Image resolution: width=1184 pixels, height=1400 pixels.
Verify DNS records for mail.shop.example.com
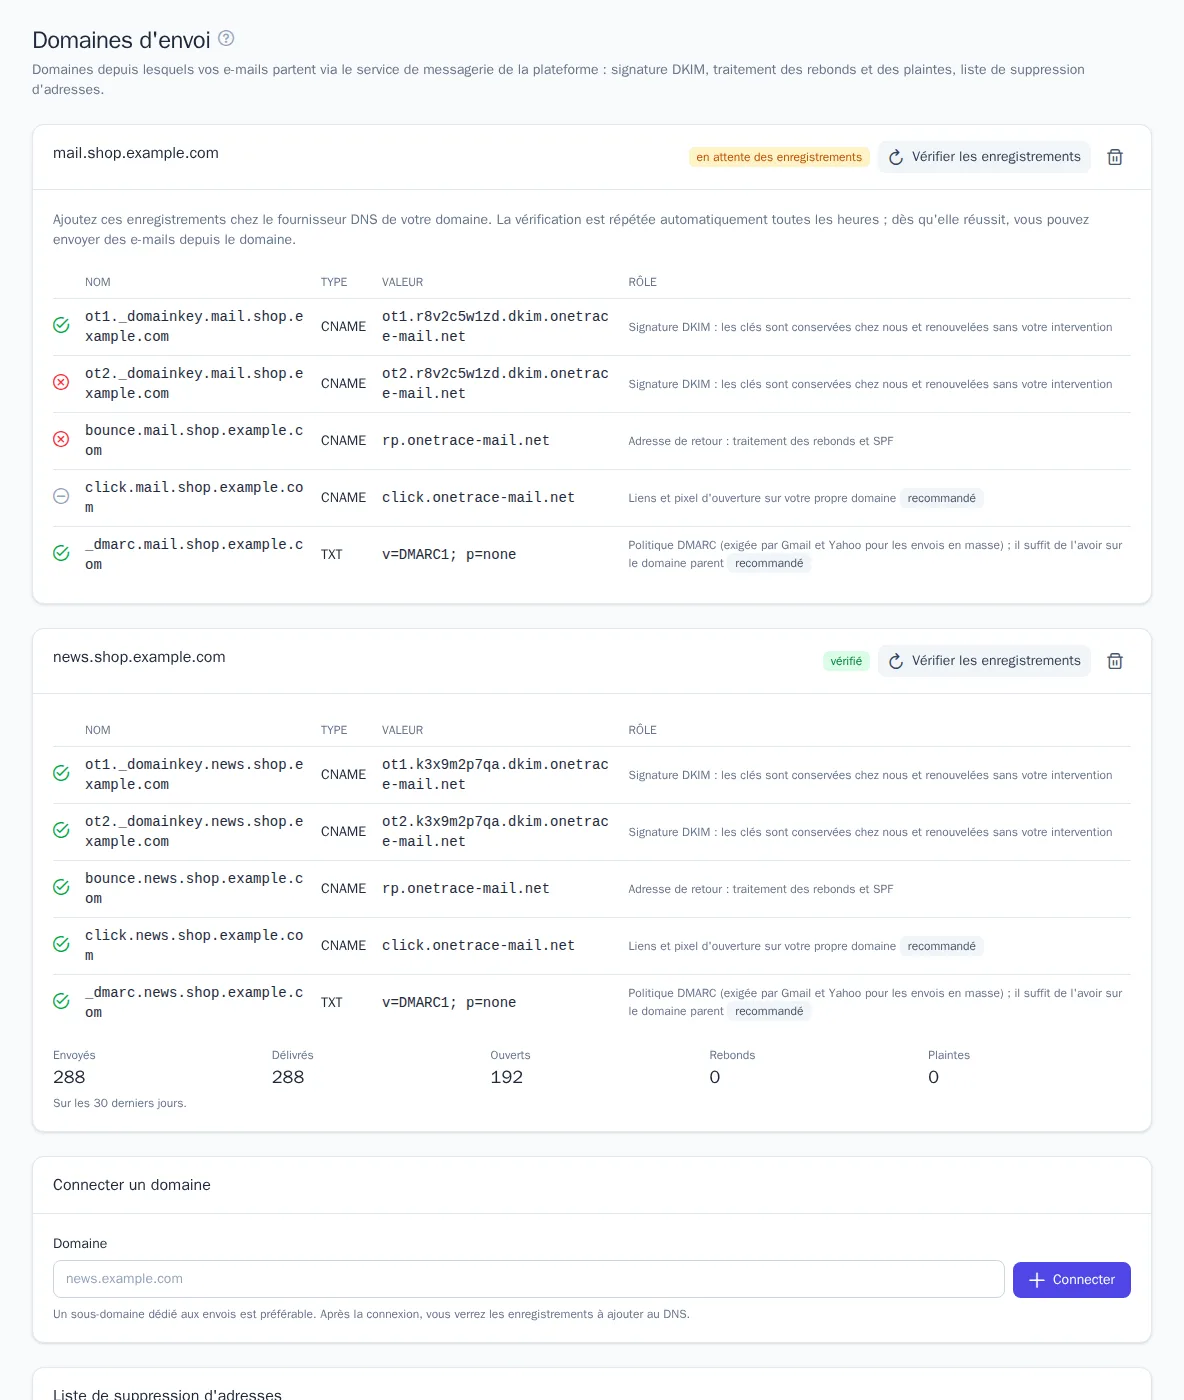pyautogui.click(x=984, y=157)
